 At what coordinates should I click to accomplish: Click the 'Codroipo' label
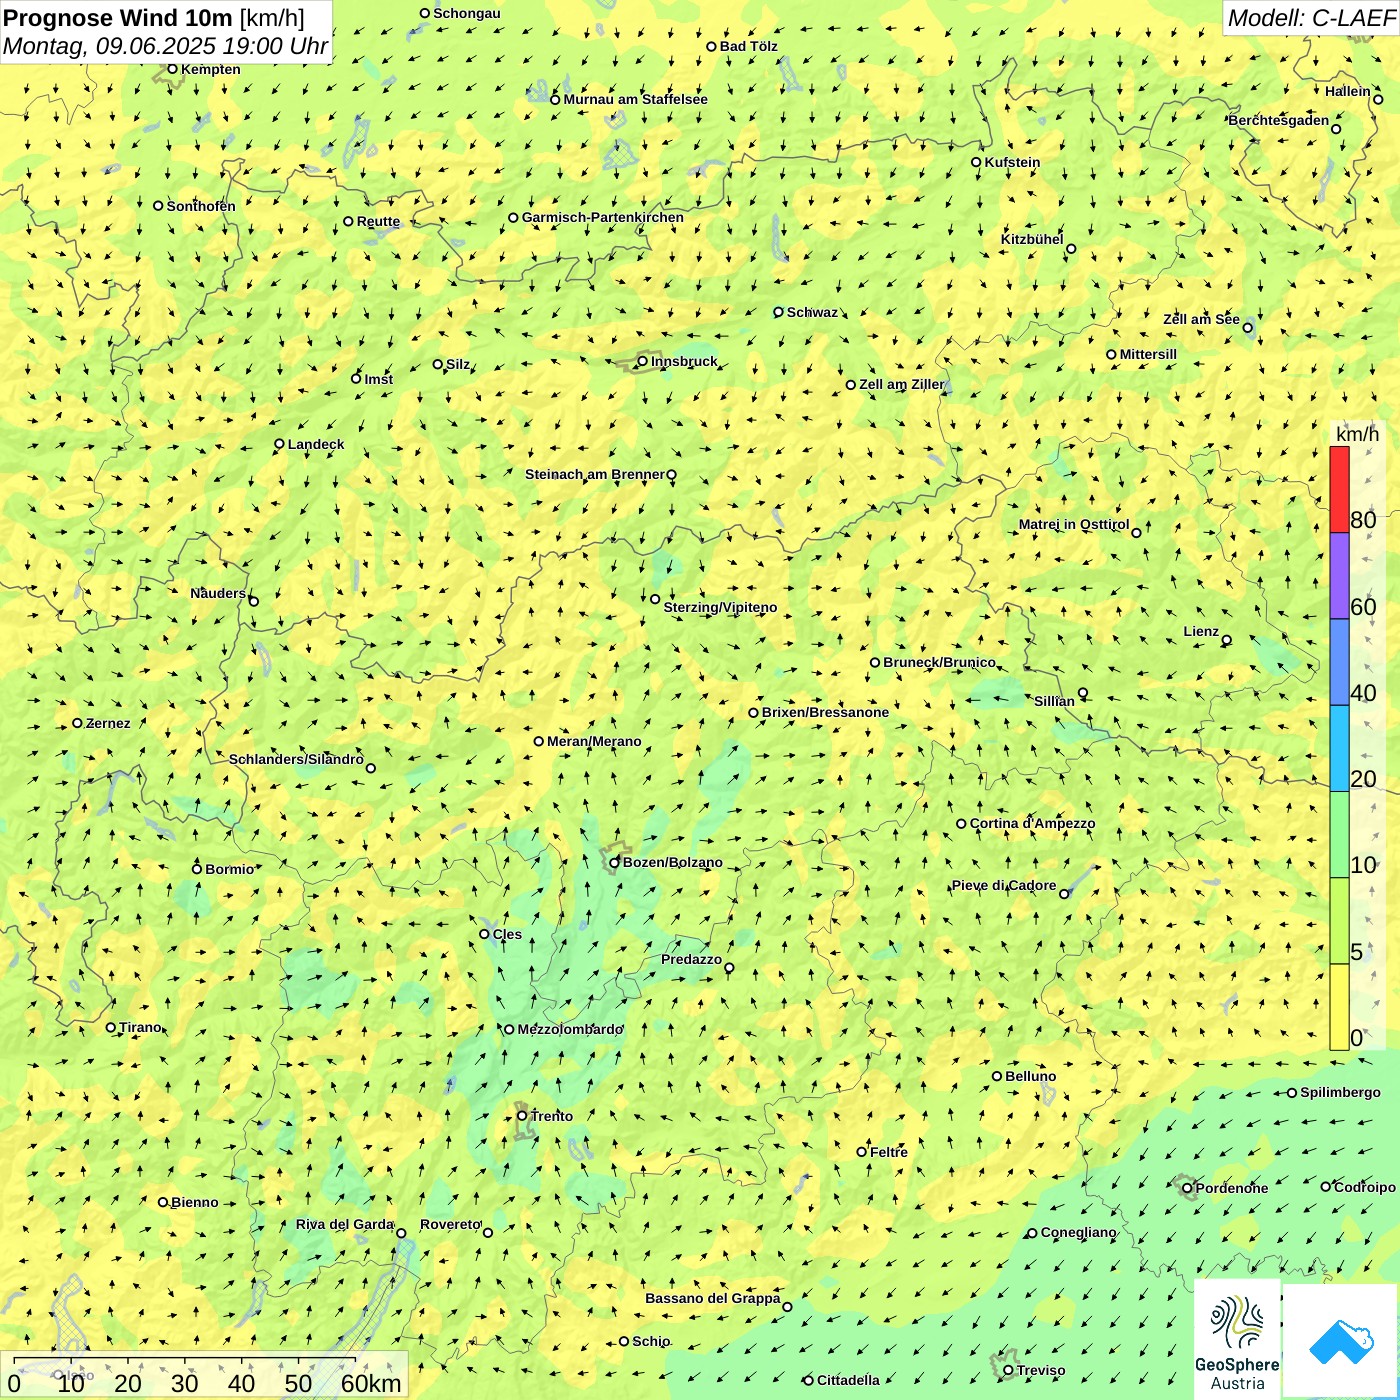(1365, 1187)
